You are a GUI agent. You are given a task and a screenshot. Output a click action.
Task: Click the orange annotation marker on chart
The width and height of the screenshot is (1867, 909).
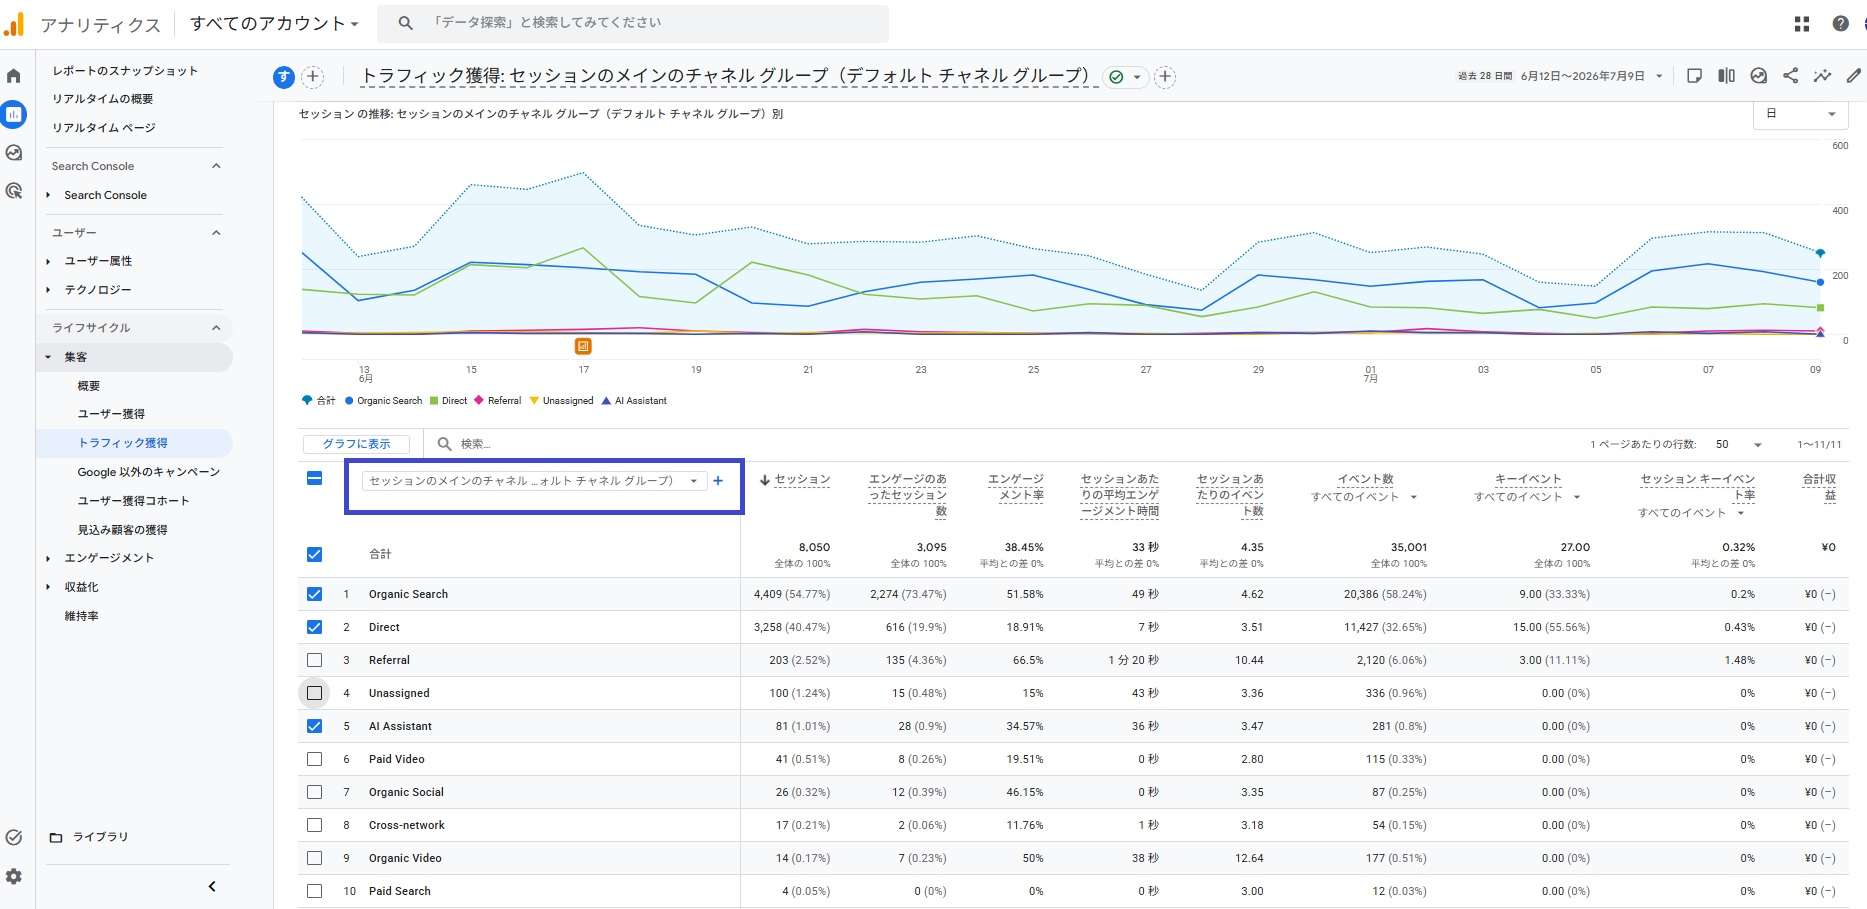coord(583,346)
